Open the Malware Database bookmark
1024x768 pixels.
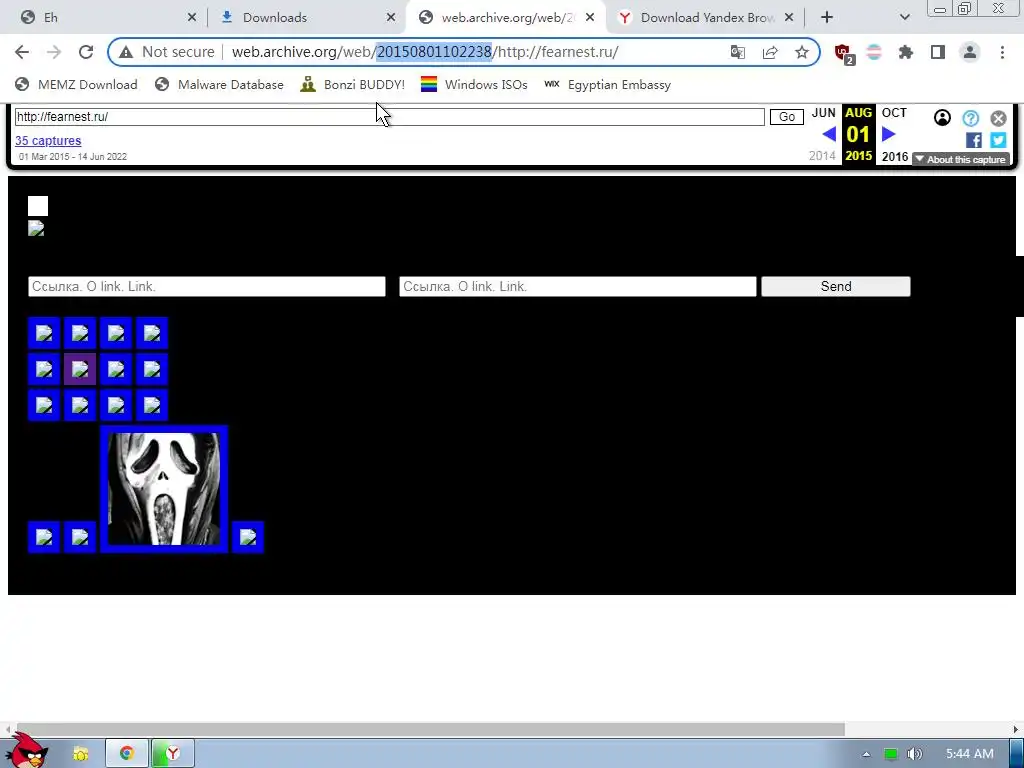(x=219, y=84)
